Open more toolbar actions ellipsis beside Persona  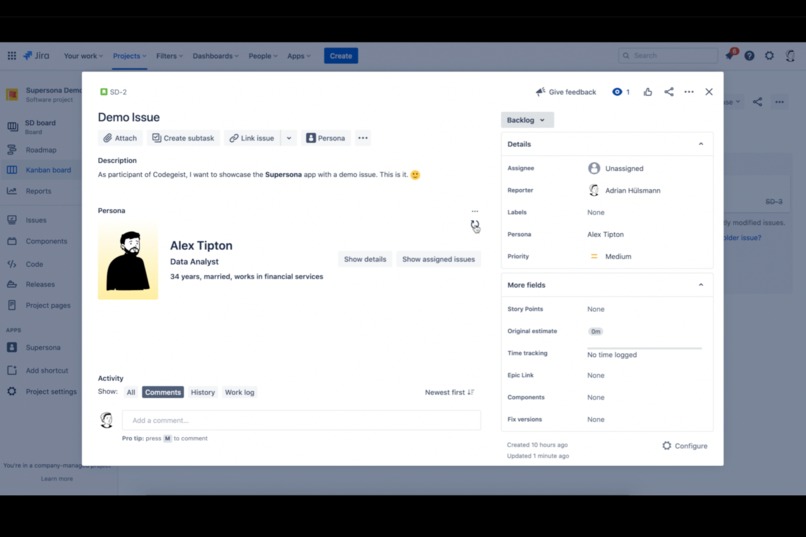(363, 138)
